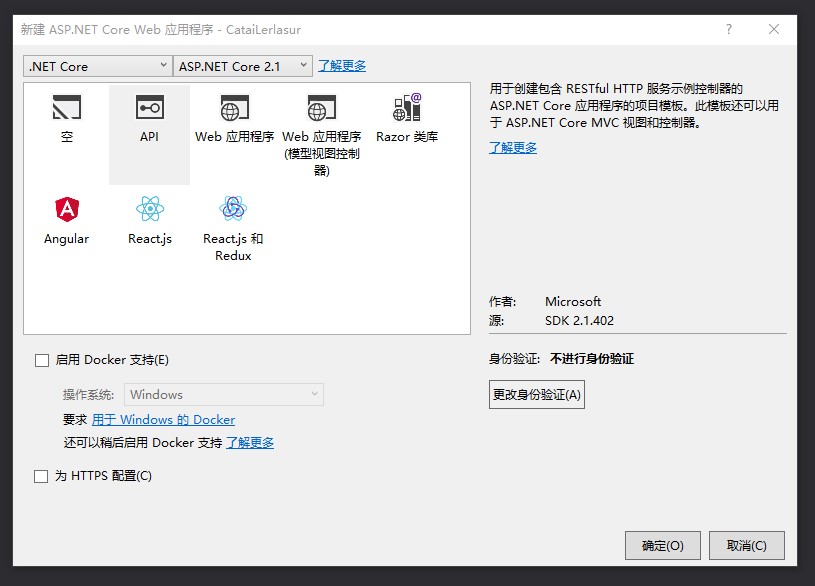Viewport: 815px width, 586px height.
Task: Confirm with 确定(O) button
Action: pos(663,545)
